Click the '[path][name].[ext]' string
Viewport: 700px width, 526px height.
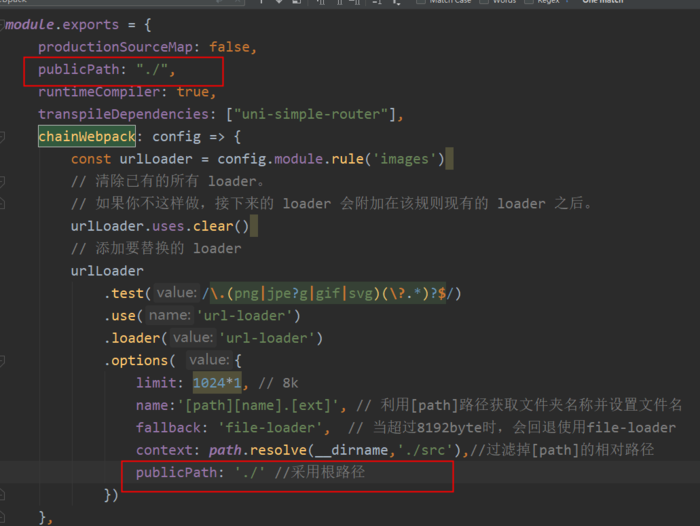point(258,405)
